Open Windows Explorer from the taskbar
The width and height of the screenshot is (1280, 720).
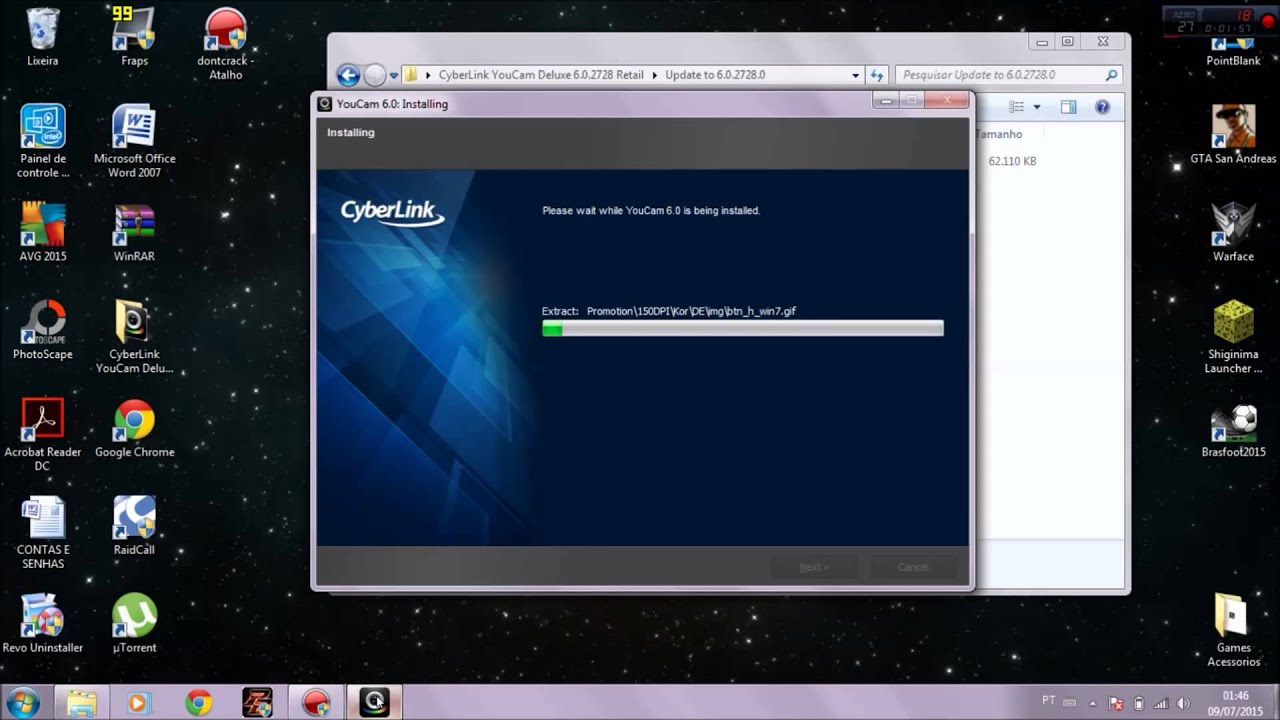coord(81,702)
